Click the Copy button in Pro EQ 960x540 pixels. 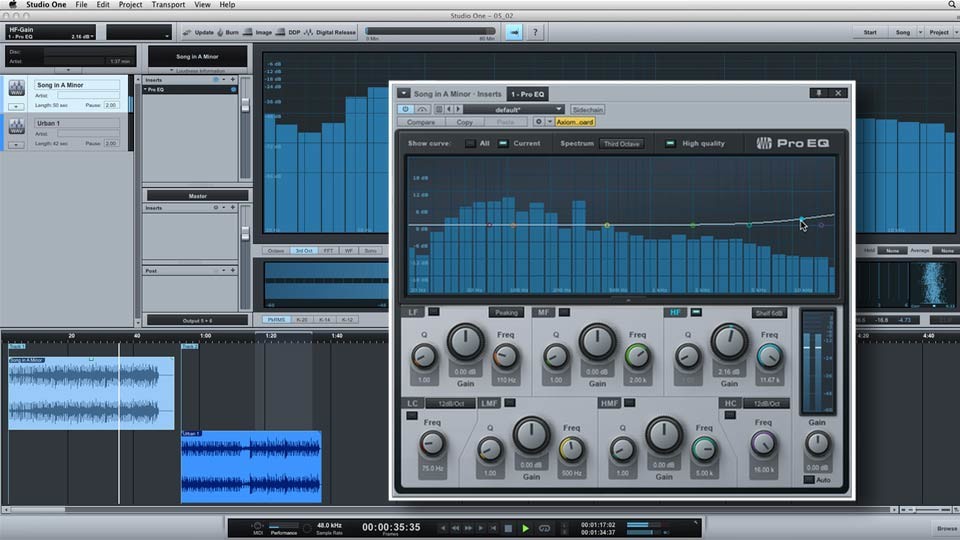click(x=465, y=122)
